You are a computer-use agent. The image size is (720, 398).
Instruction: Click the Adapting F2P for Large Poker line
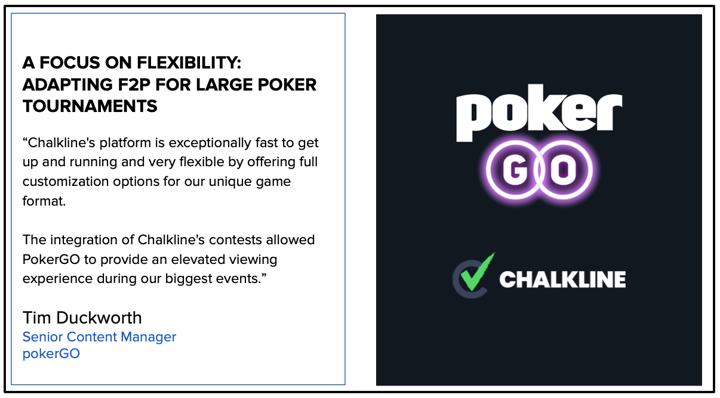pyautogui.click(x=169, y=84)
